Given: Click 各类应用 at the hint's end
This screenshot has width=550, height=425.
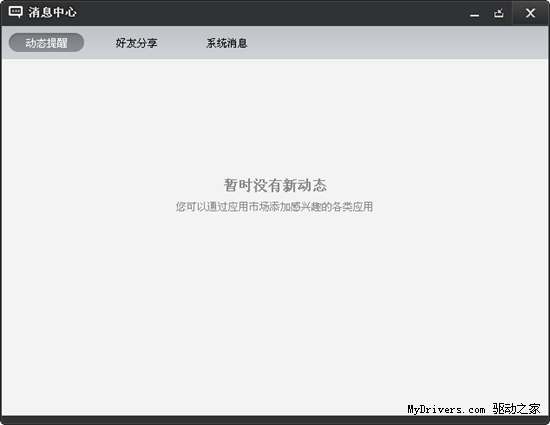Looking at the screenshot, I should (352, 207).
